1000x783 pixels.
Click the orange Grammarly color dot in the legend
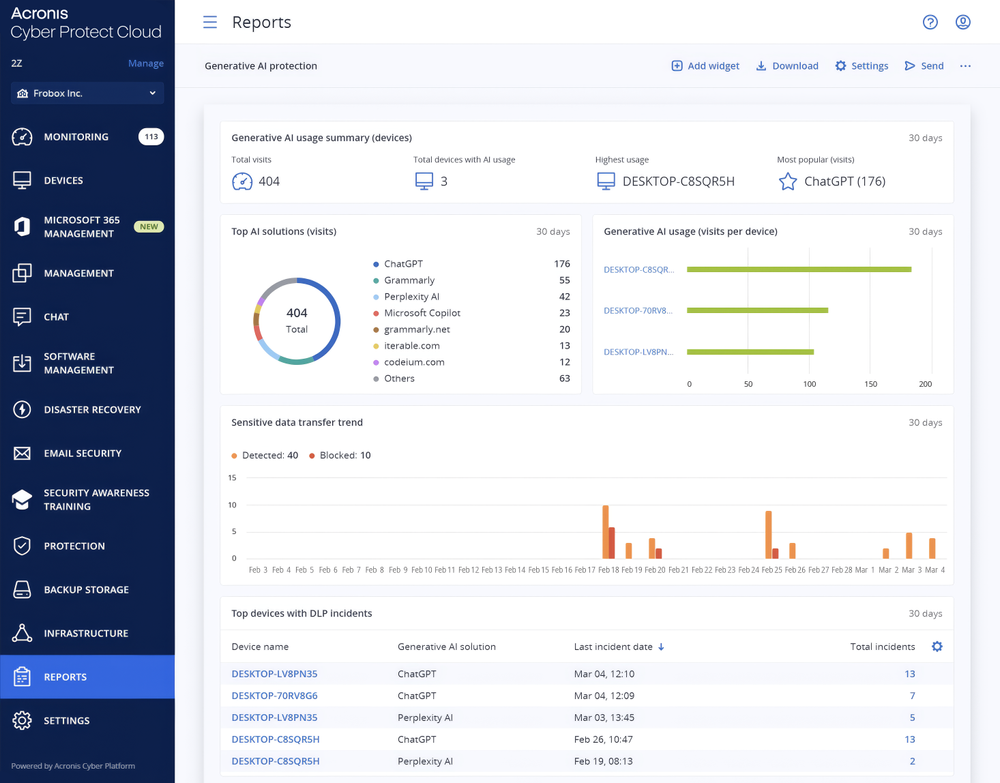pyautogui.click(x=378, y=280)
